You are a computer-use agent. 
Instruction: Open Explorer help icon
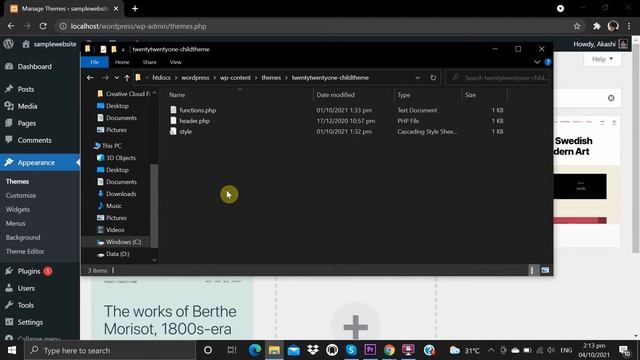[548, 62]
